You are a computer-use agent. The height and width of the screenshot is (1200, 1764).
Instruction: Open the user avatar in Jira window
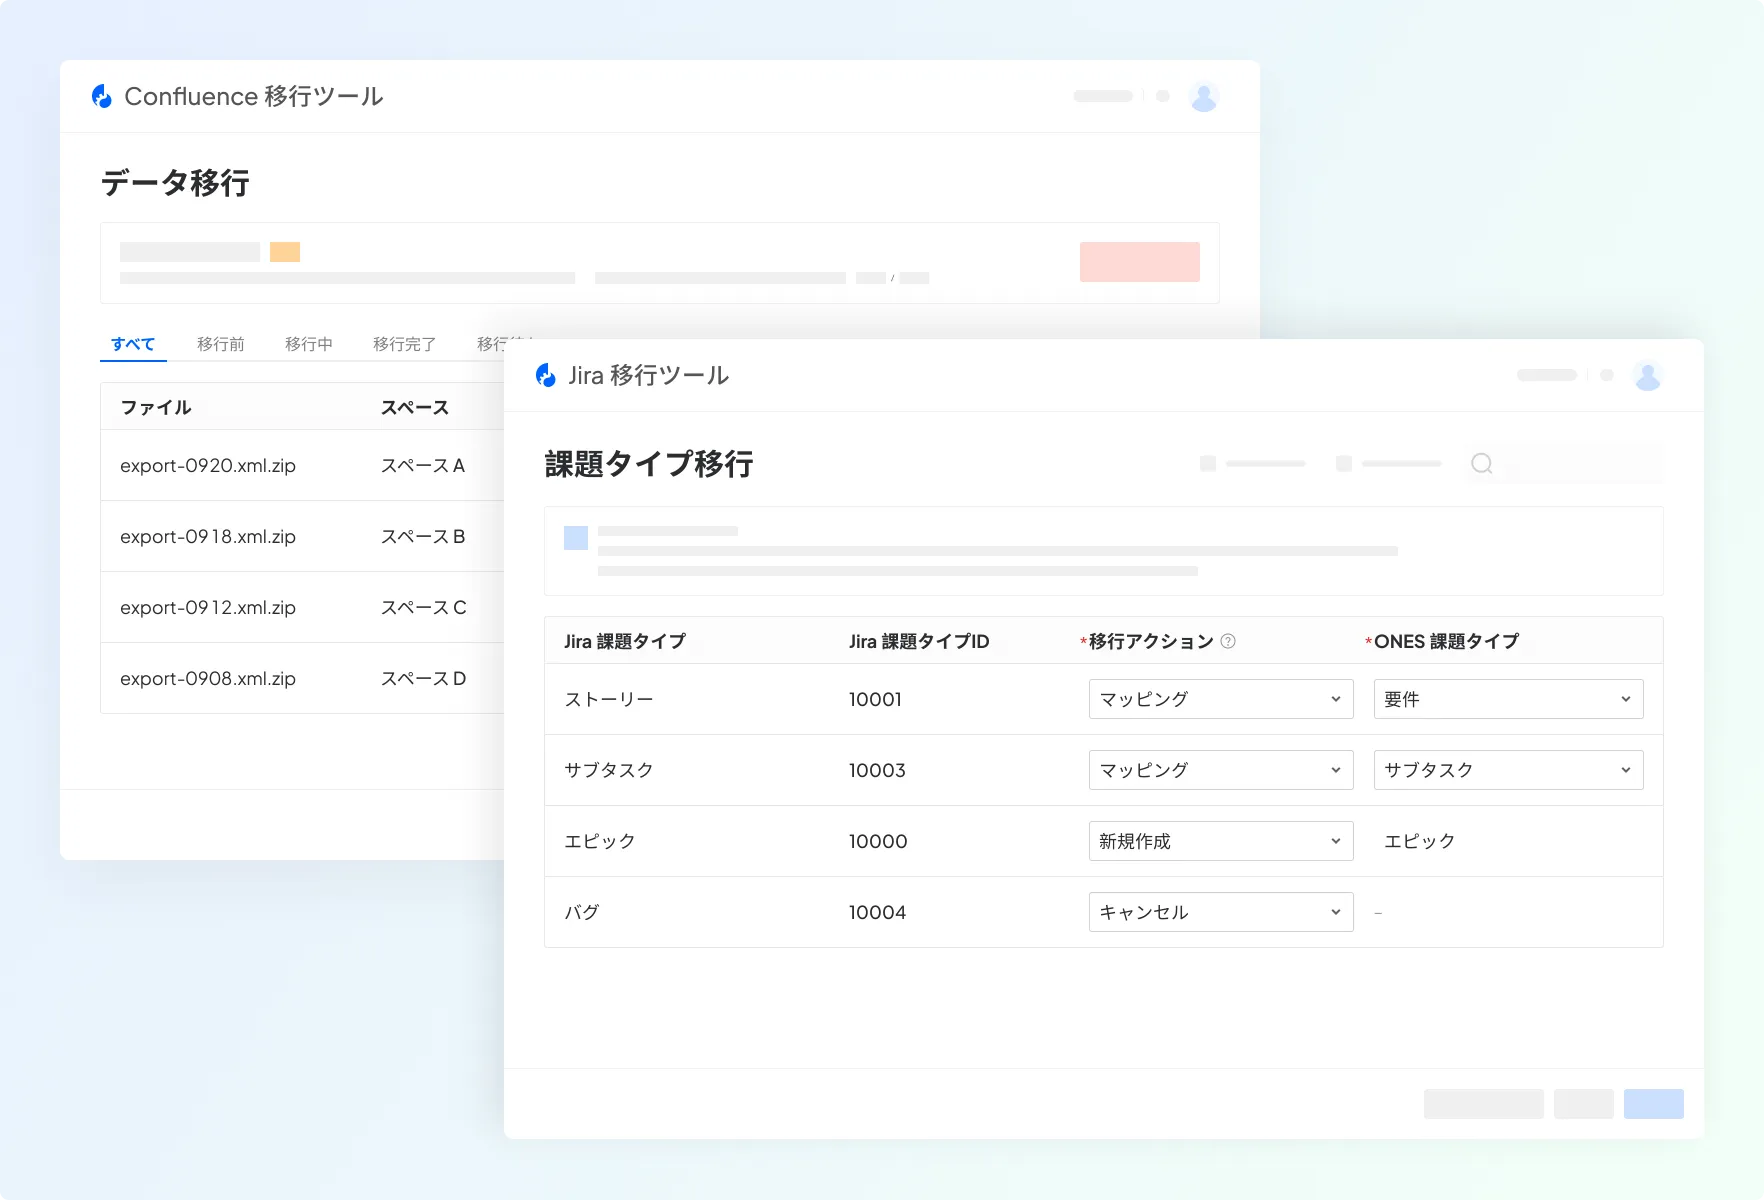pyautogui.click(x=1647, y=376)
